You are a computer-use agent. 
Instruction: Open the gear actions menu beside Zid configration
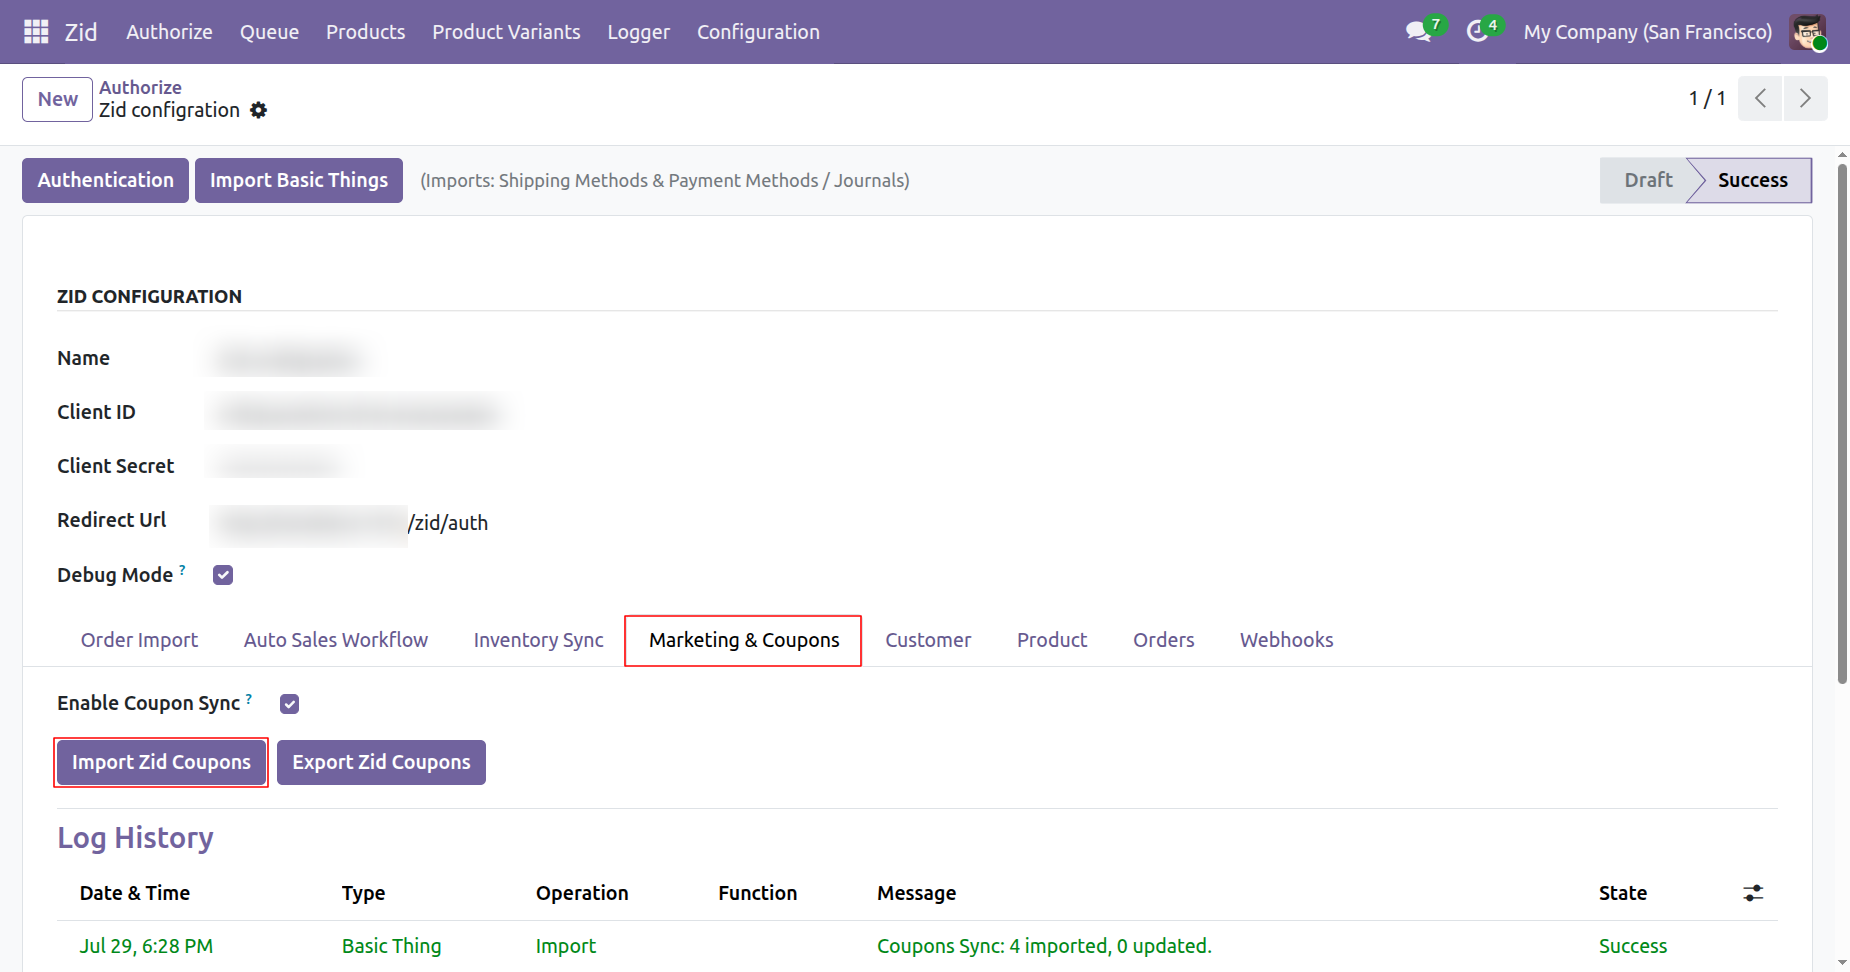258,110
